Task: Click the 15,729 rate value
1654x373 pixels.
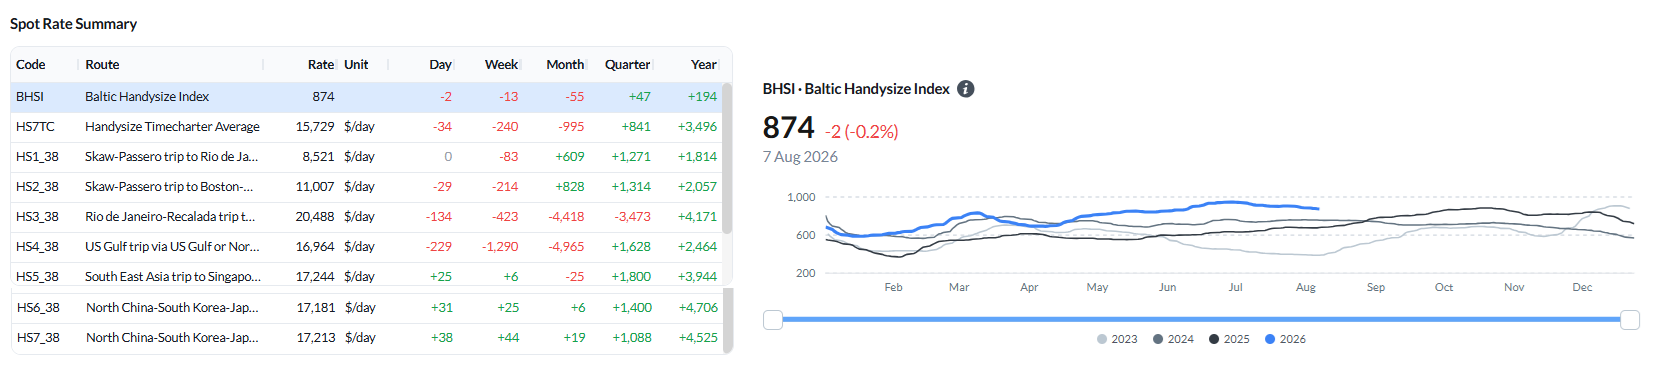Action: (x=315, y=127)
